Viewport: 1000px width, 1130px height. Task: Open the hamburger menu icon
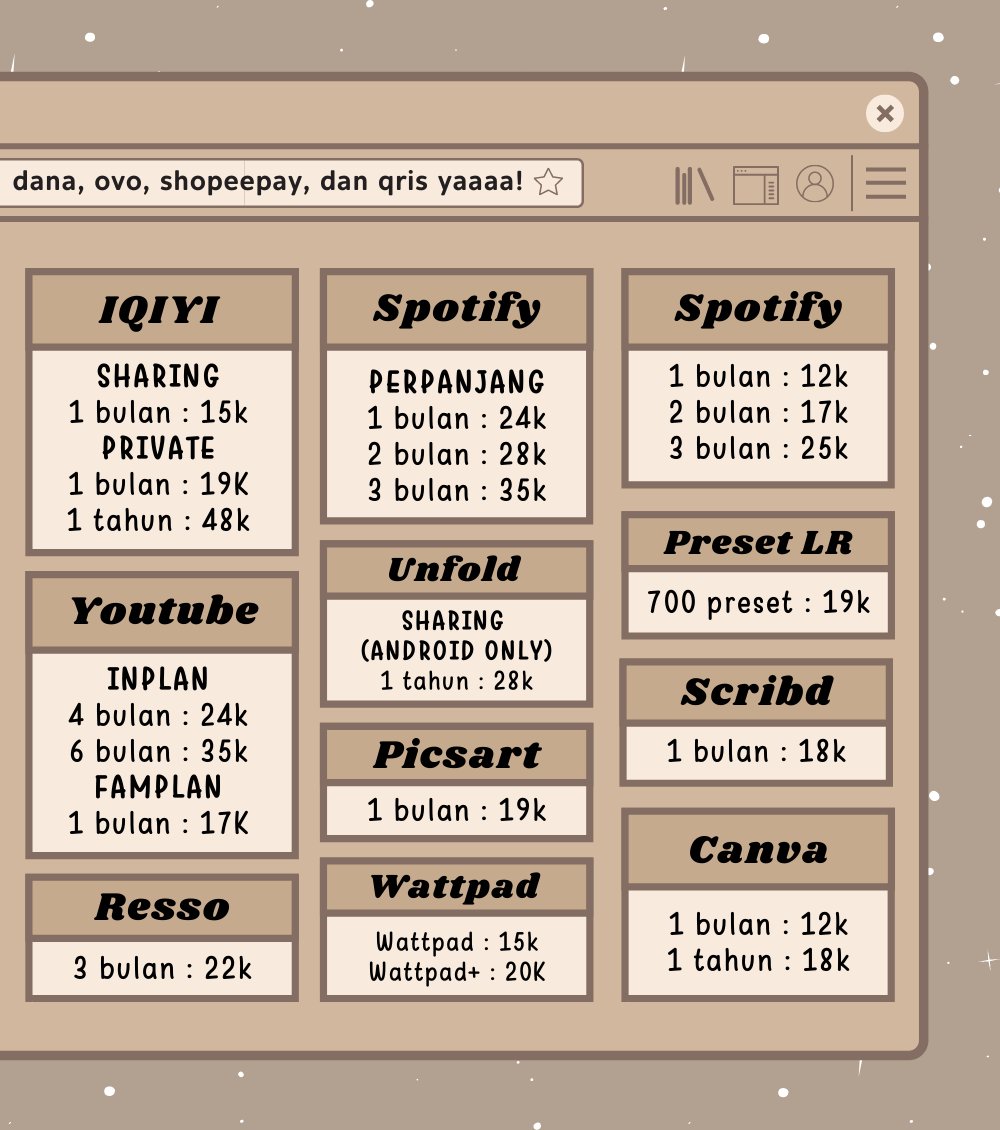(885, 183)
